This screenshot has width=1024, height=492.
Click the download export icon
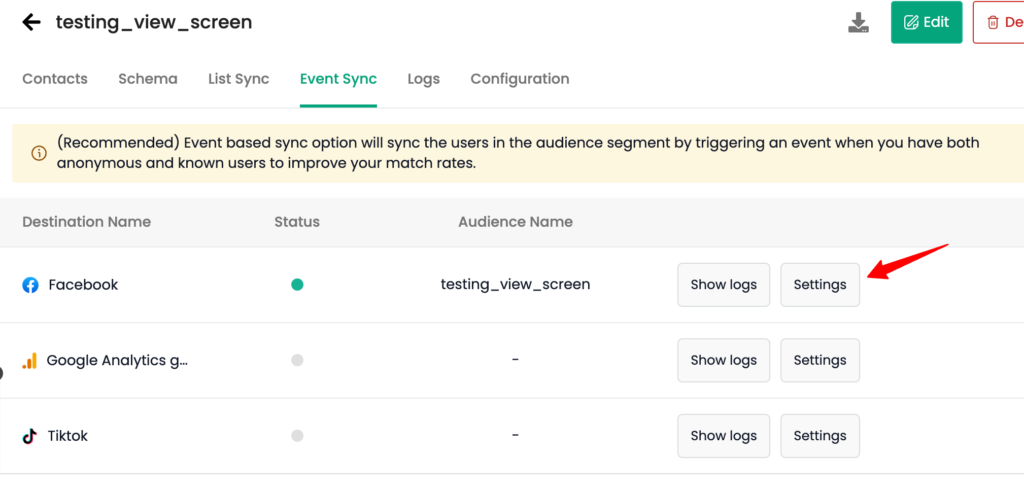coord(858,22)
